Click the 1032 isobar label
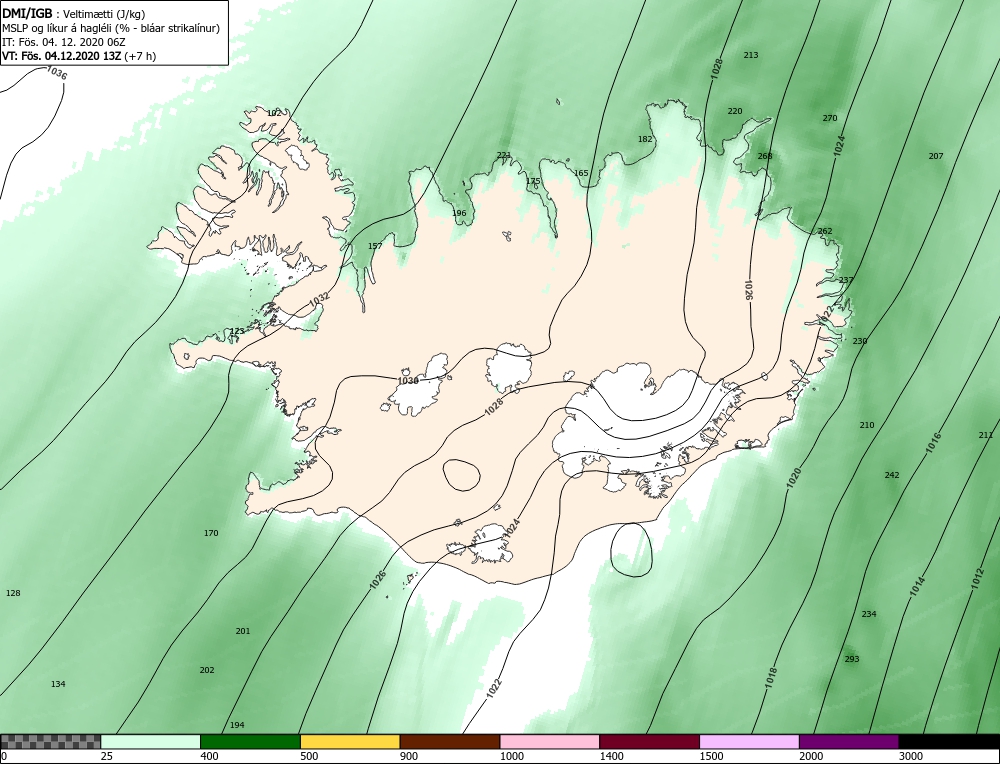 [320, 298]
